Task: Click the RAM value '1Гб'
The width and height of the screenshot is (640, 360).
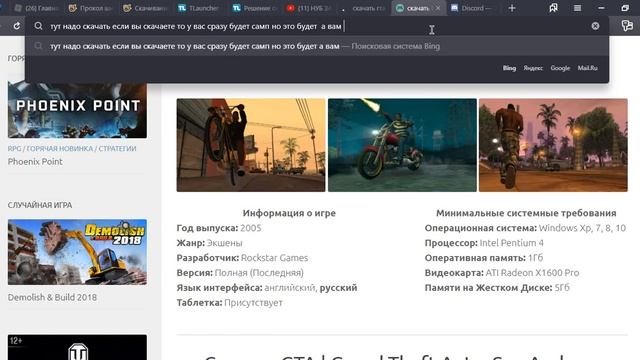Action: coord(536,258)
